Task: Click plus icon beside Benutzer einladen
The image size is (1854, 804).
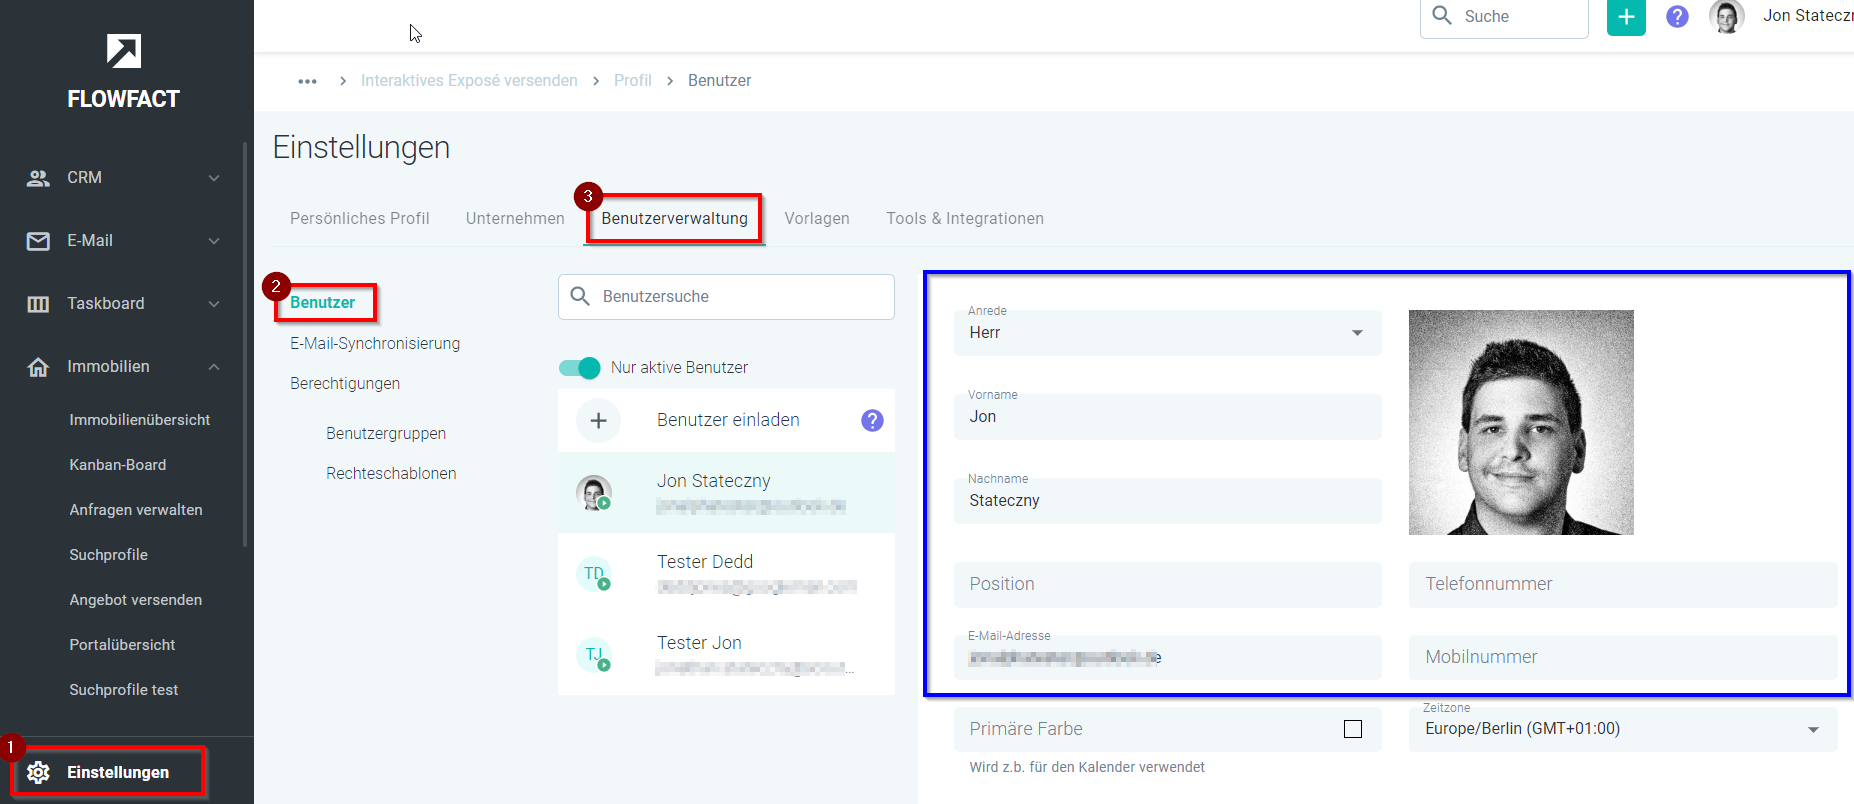Action: coord(598,421)
